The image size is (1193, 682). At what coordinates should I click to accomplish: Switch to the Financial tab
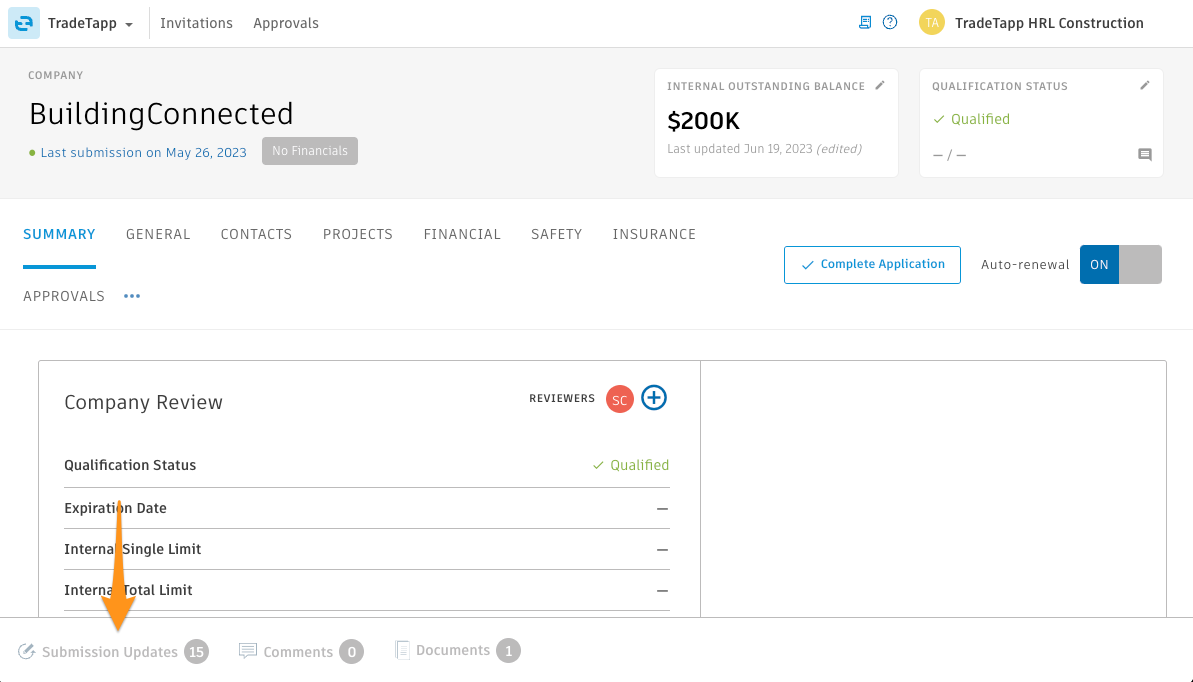point(462,234)
